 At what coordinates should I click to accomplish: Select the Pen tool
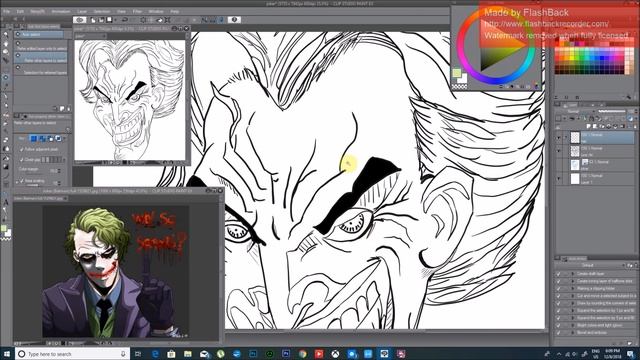6,96
